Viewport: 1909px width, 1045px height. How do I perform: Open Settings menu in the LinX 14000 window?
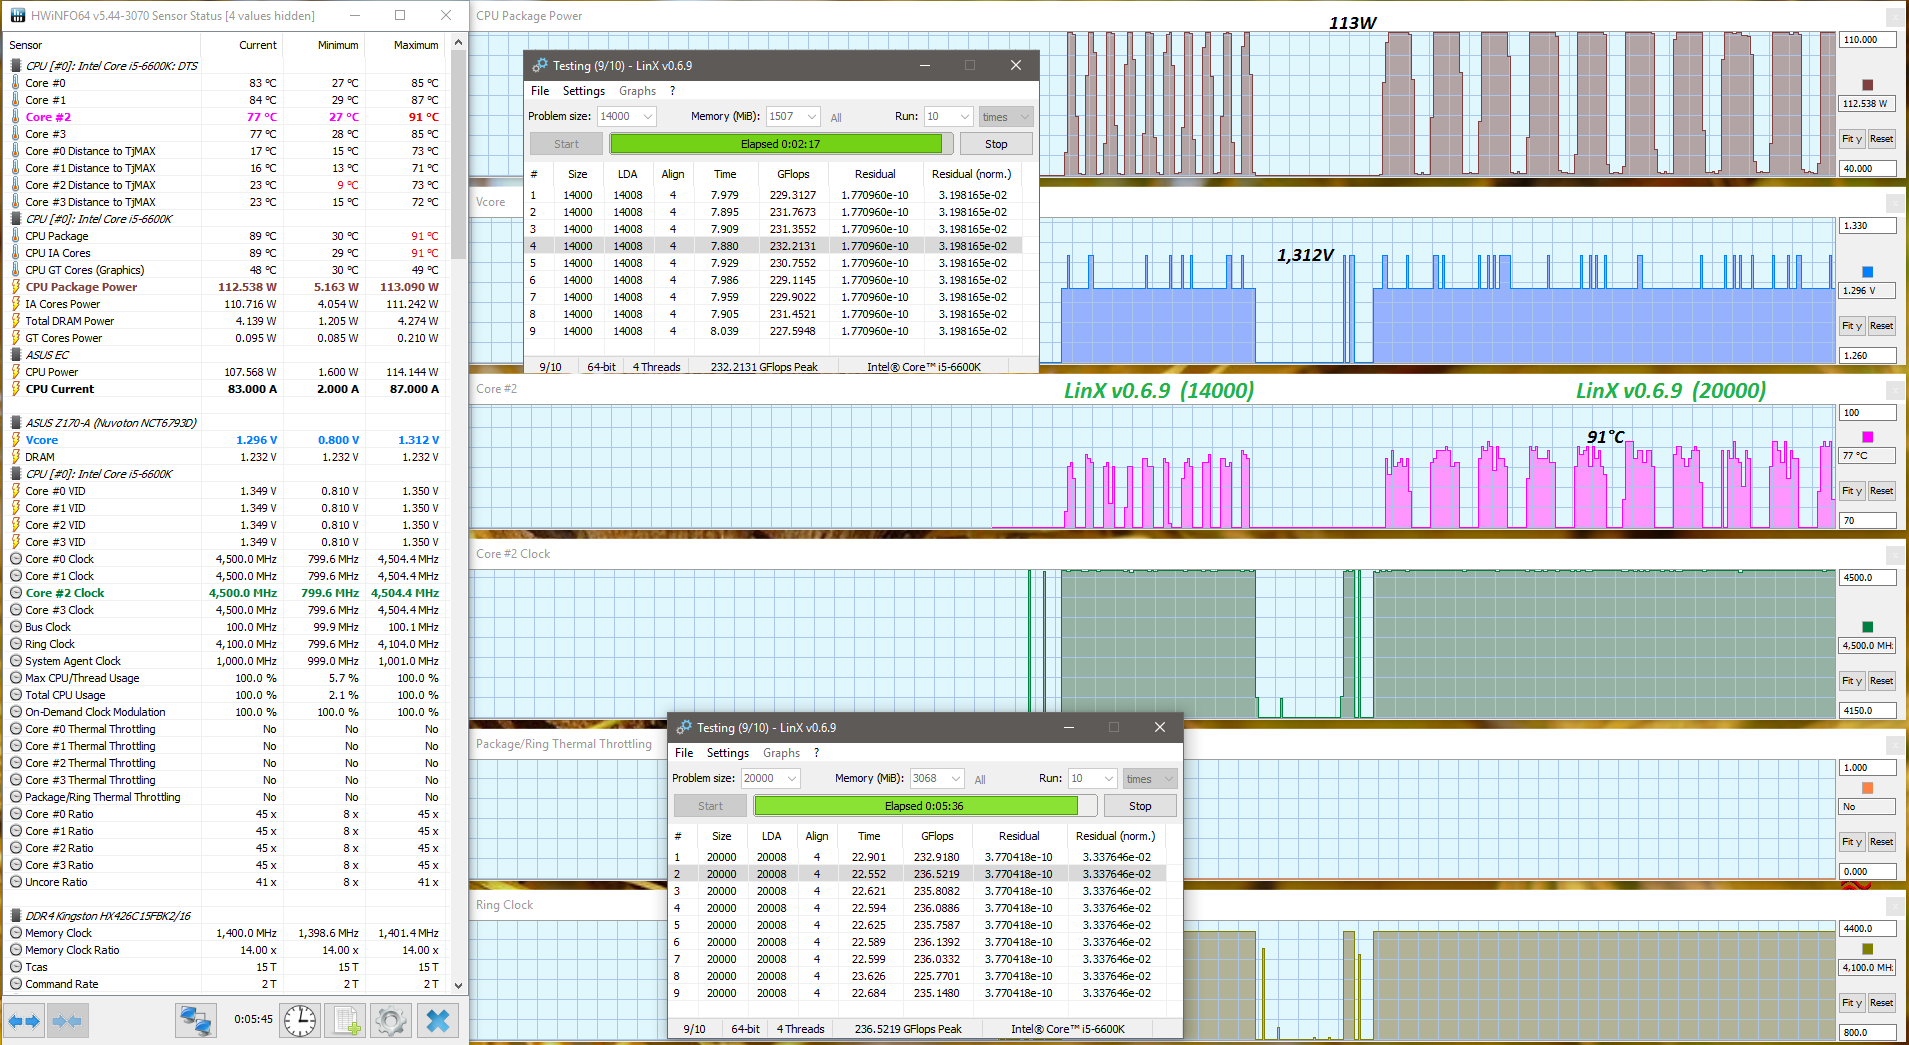[584, 91]
